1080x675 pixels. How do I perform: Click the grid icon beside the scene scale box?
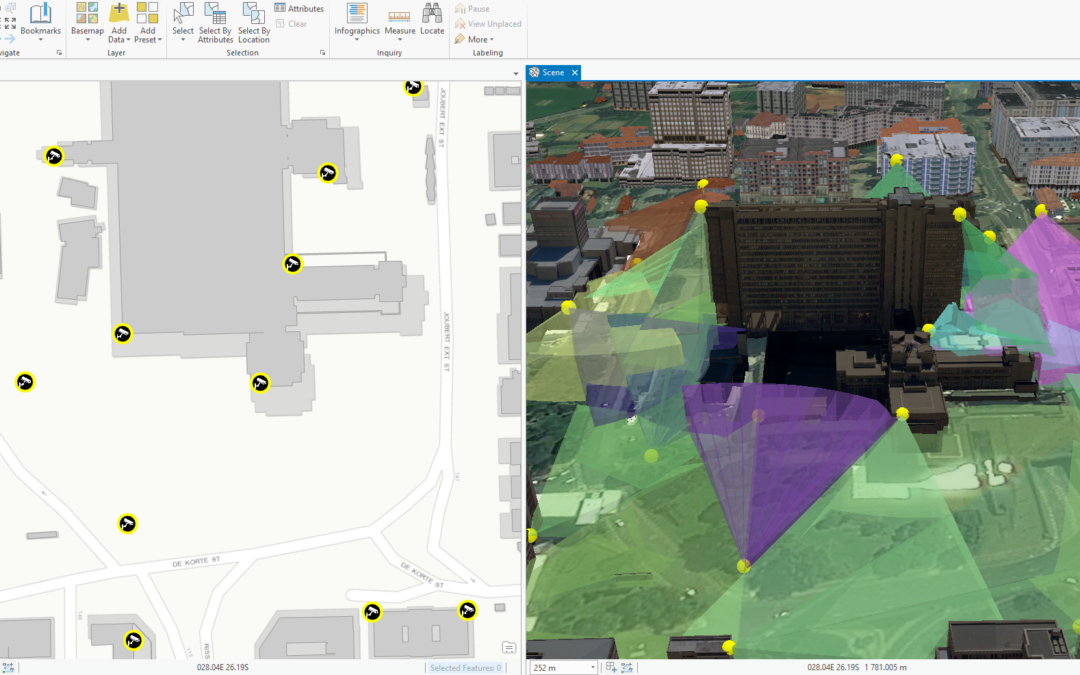coord(611,667)
